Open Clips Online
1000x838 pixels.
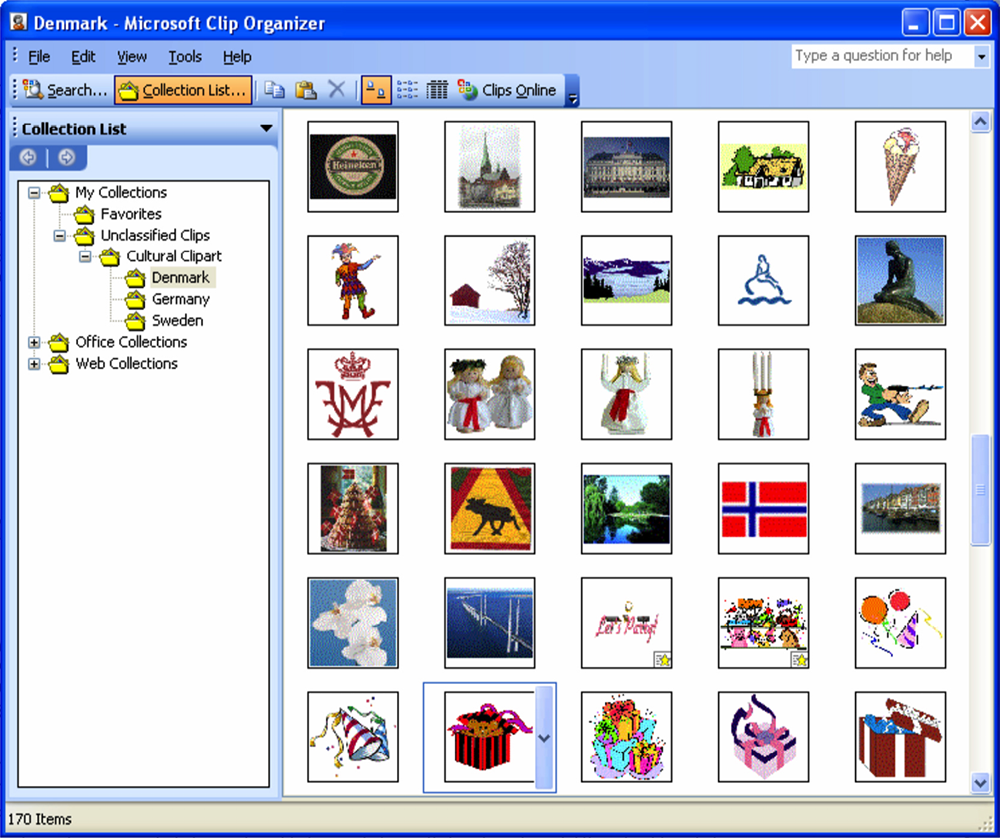[x=510, y=90]
